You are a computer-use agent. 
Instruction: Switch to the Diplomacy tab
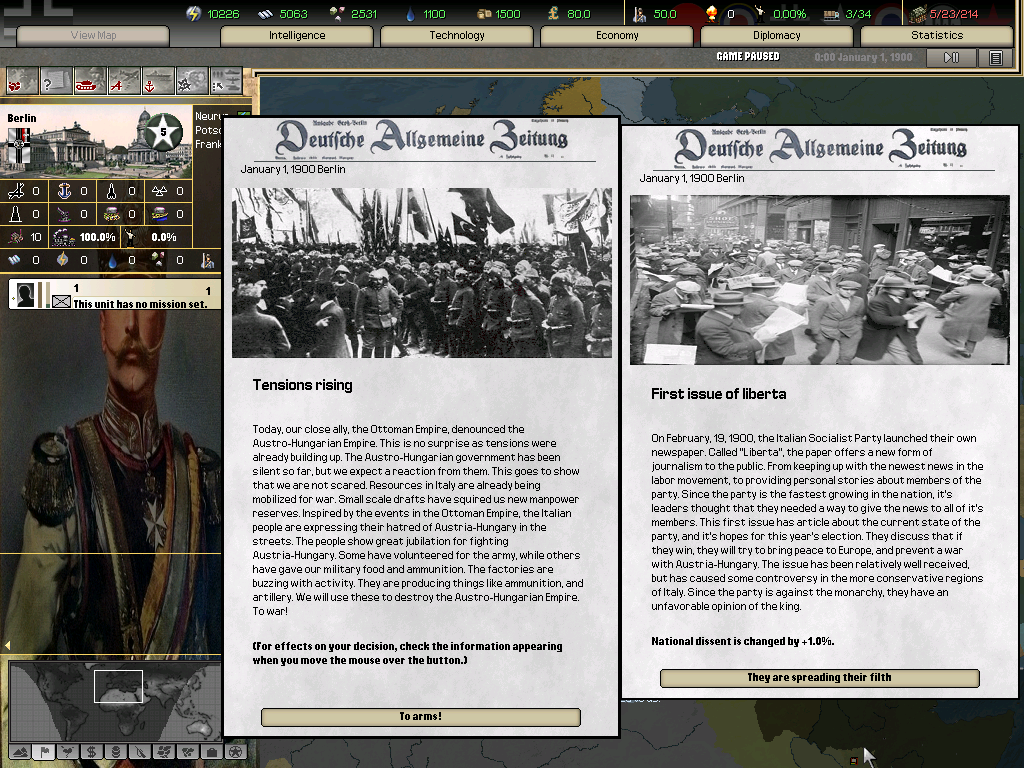(x=775, y=35)
